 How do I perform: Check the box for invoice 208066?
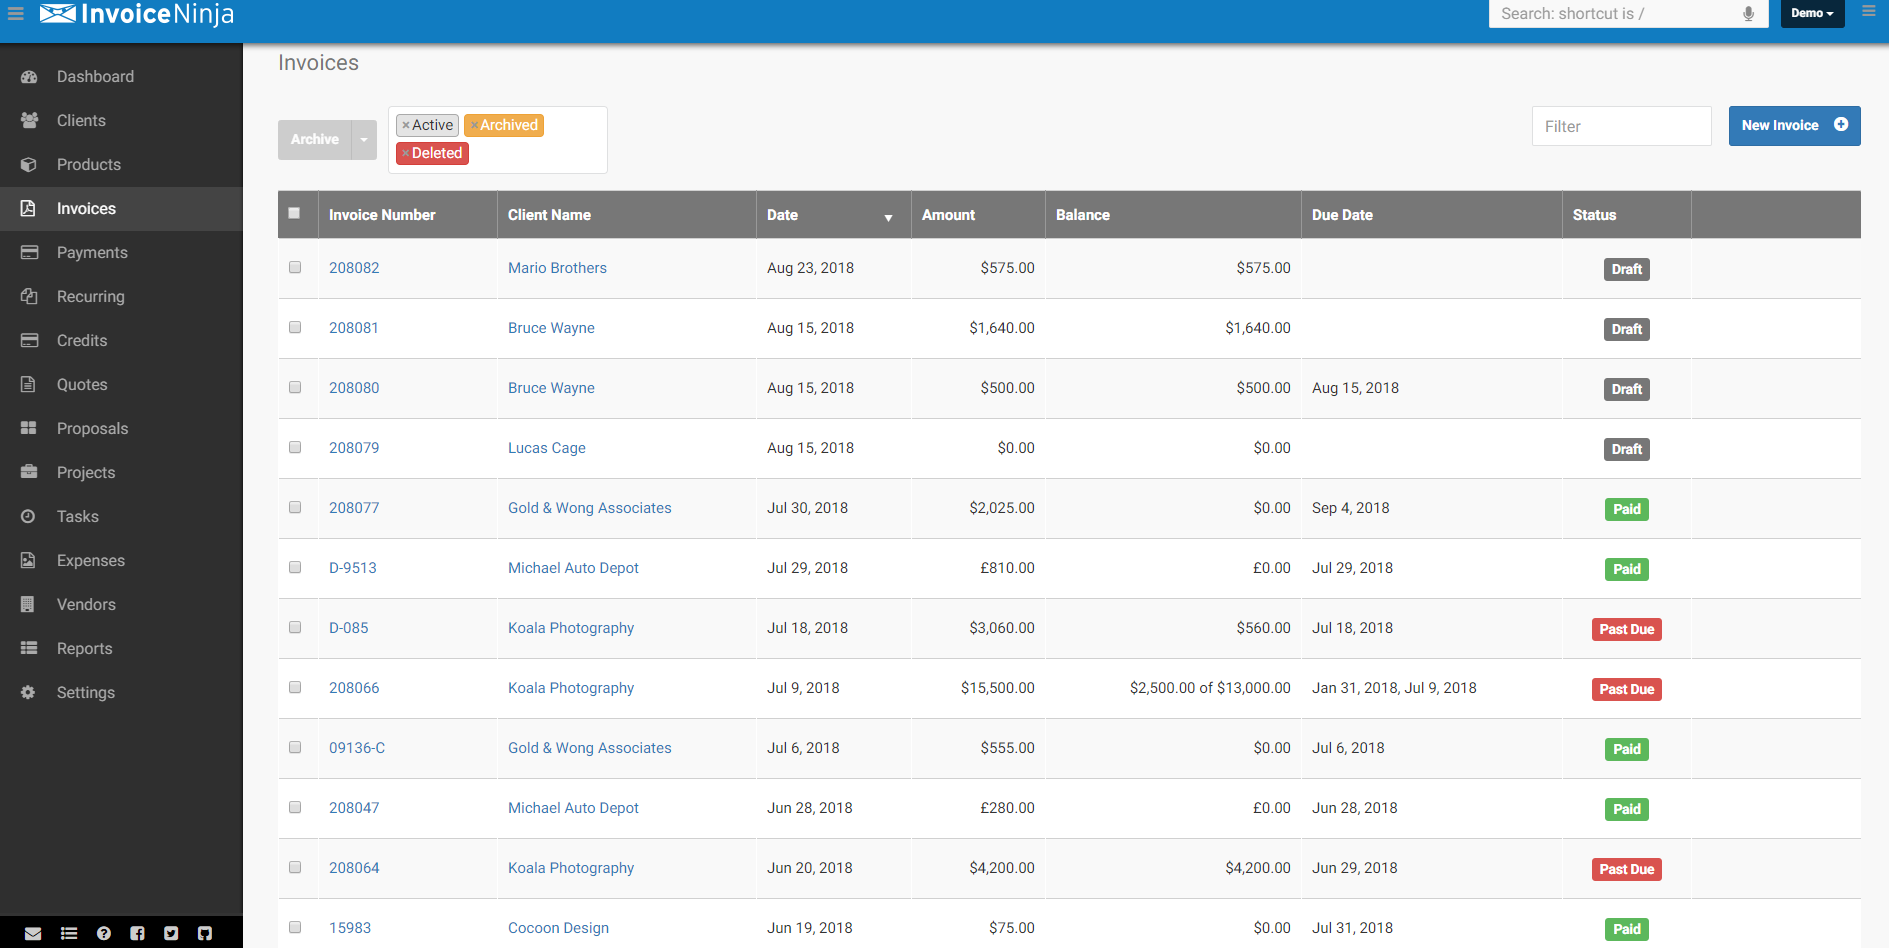(x=295, y=687)
